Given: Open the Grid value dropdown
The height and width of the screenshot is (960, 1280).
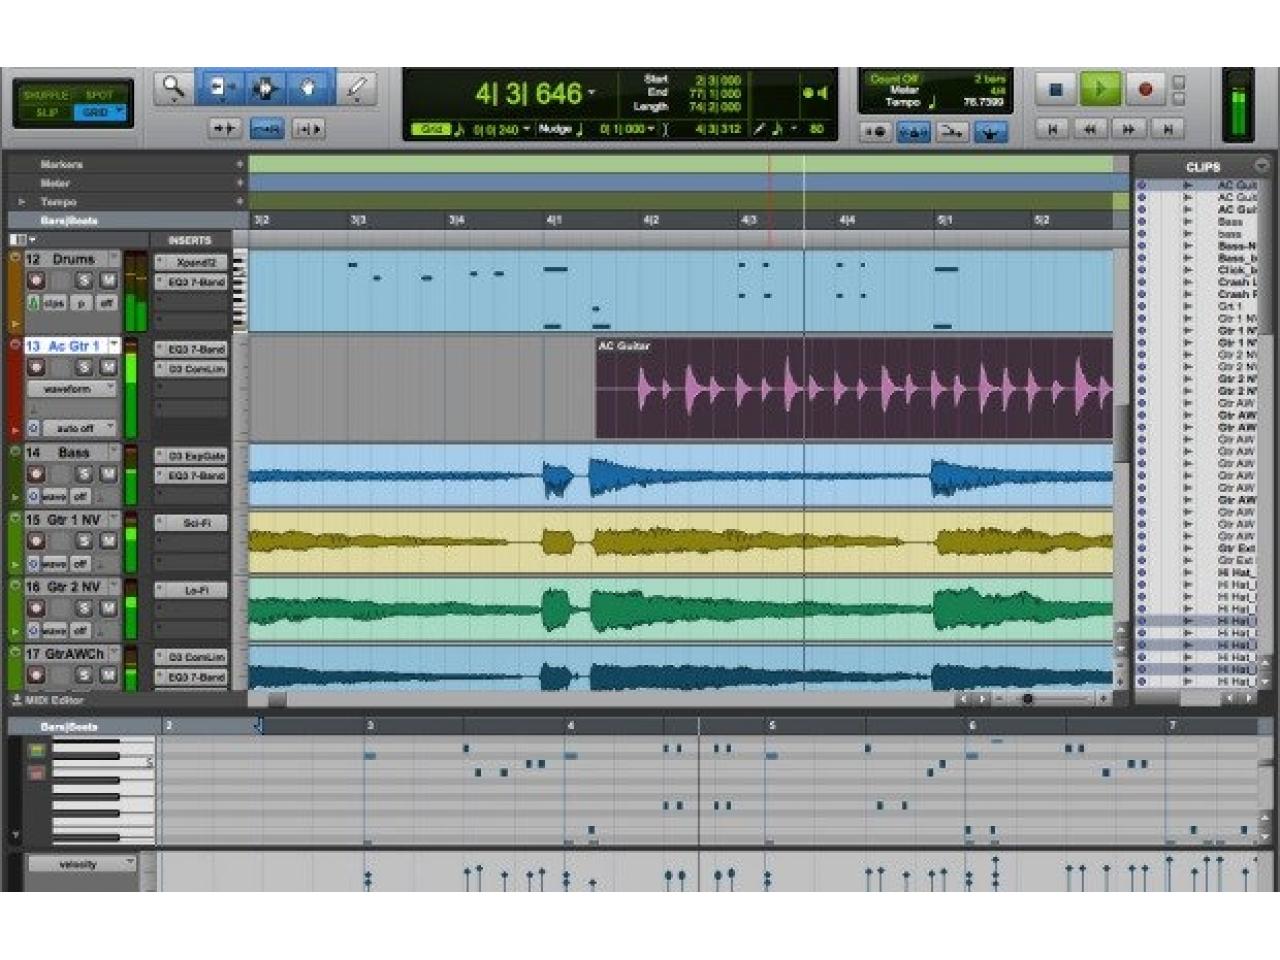Looking at the screenshot, I should (526, 129).
